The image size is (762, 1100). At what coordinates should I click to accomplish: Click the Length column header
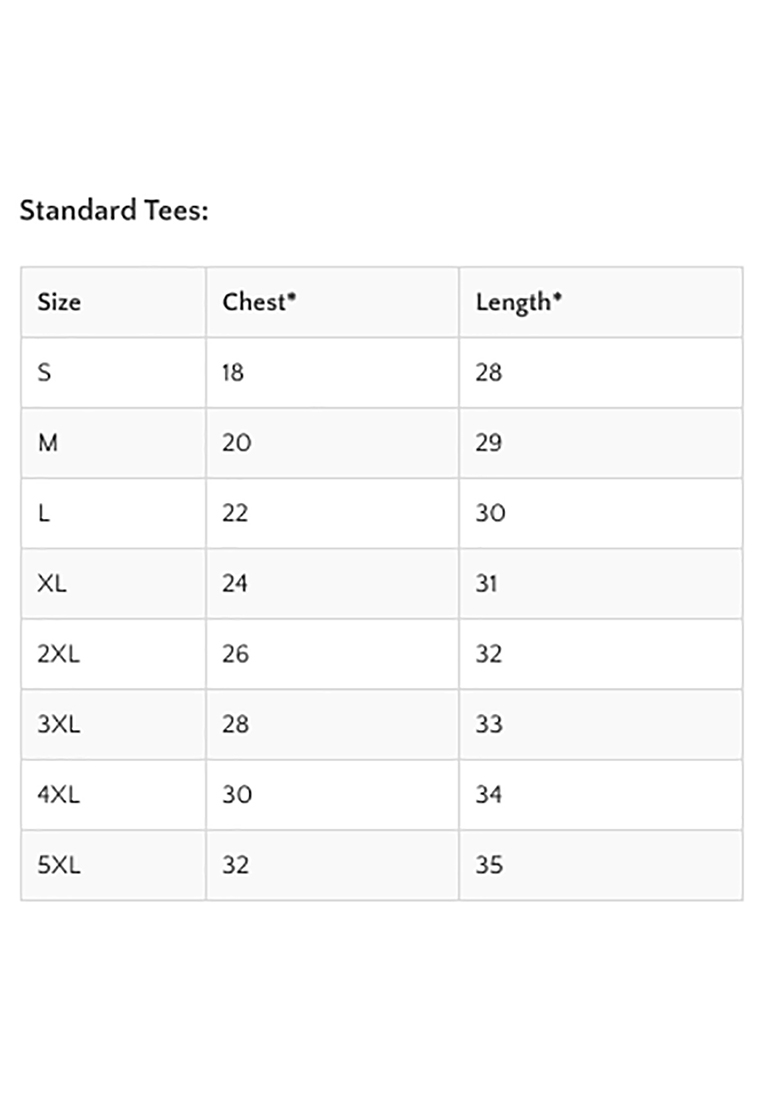[x=518, y=302]
